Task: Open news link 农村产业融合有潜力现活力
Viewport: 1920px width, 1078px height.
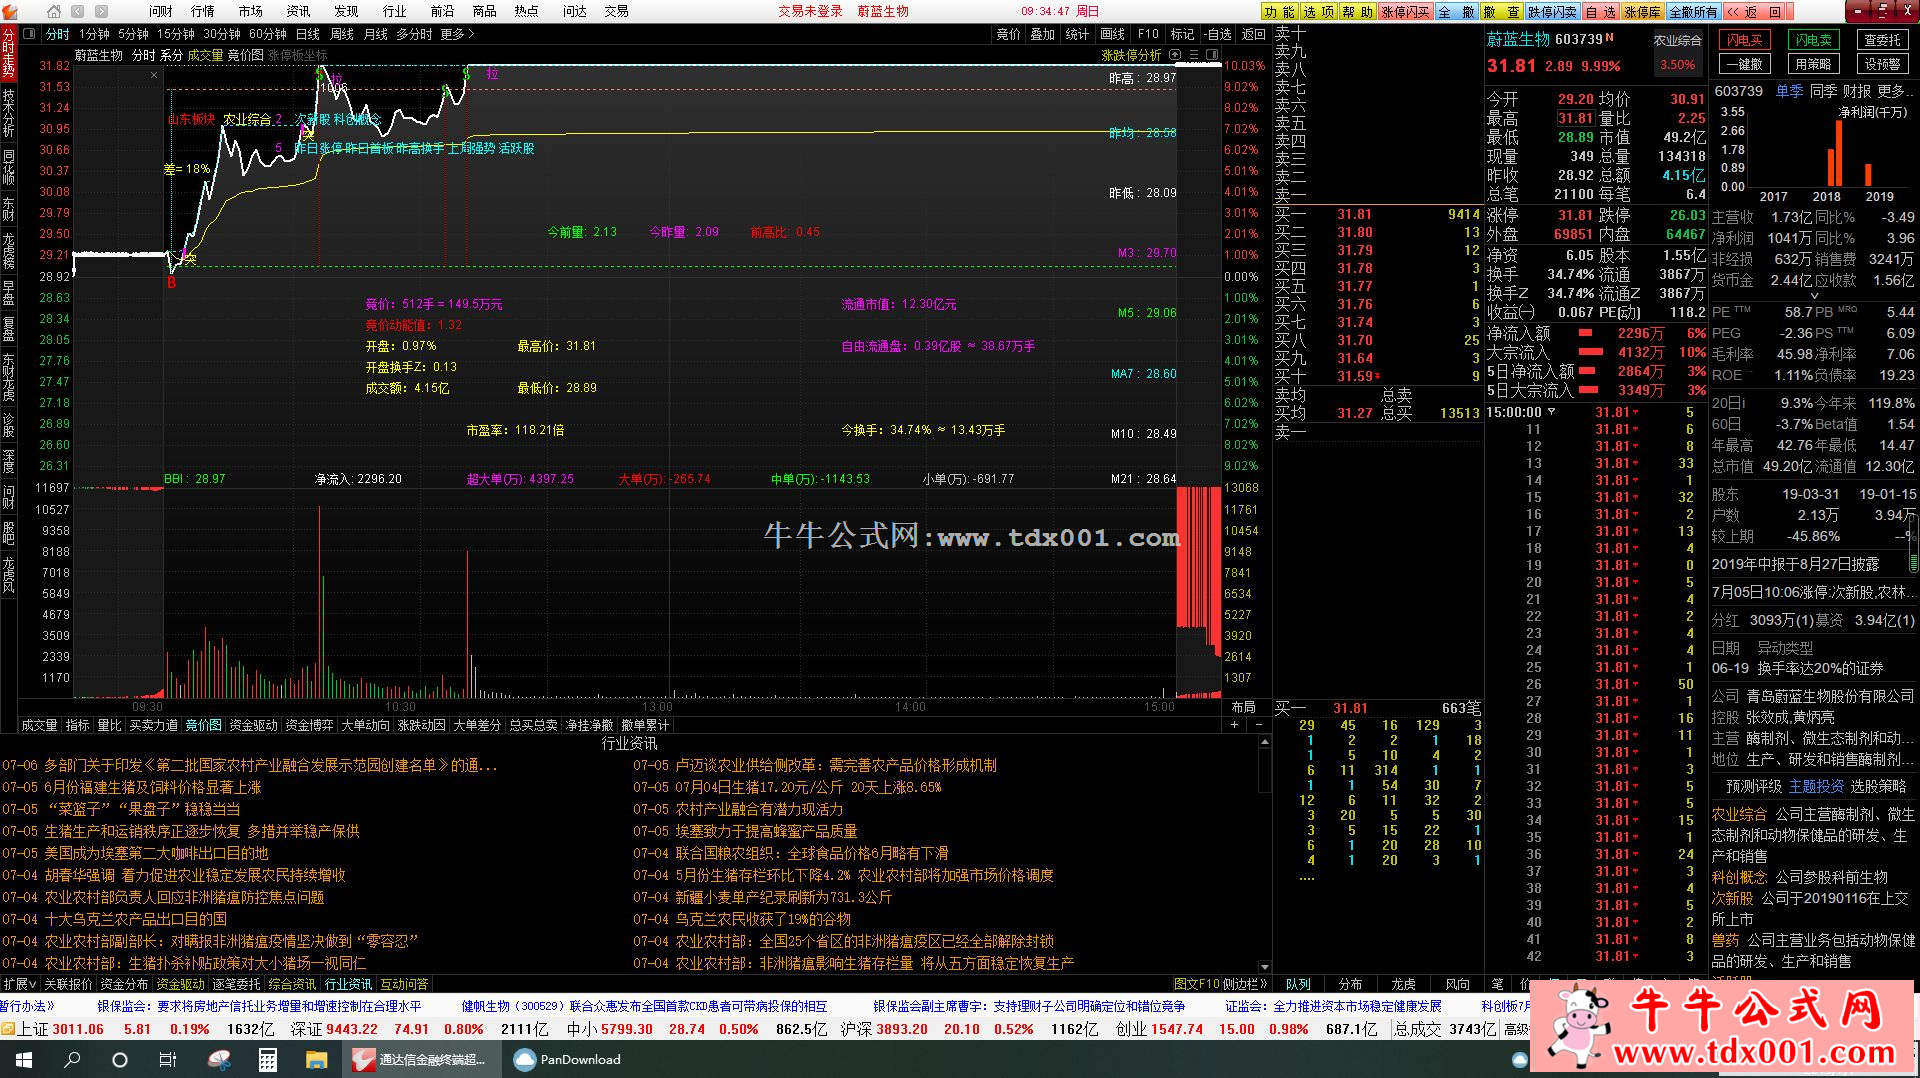Action: click(759, 809)
